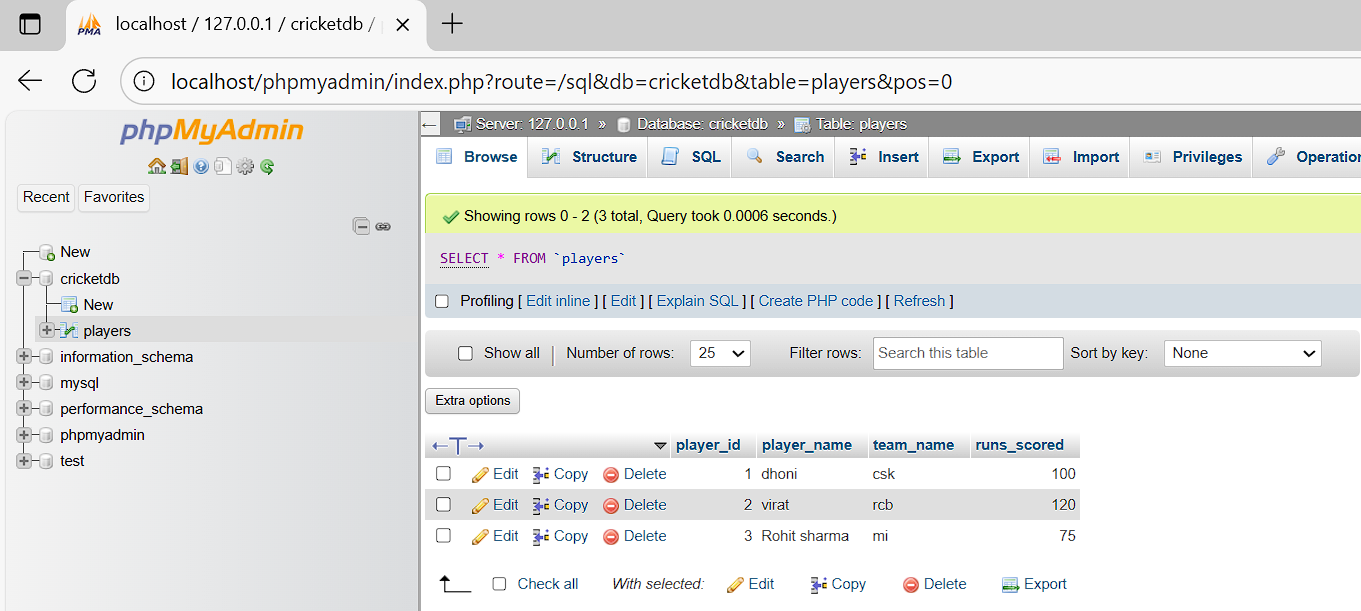Open phpMyAdmin documentation help icon
Image resolution: width=1361 pixels, height=611 pixels.
coord(201,167)
